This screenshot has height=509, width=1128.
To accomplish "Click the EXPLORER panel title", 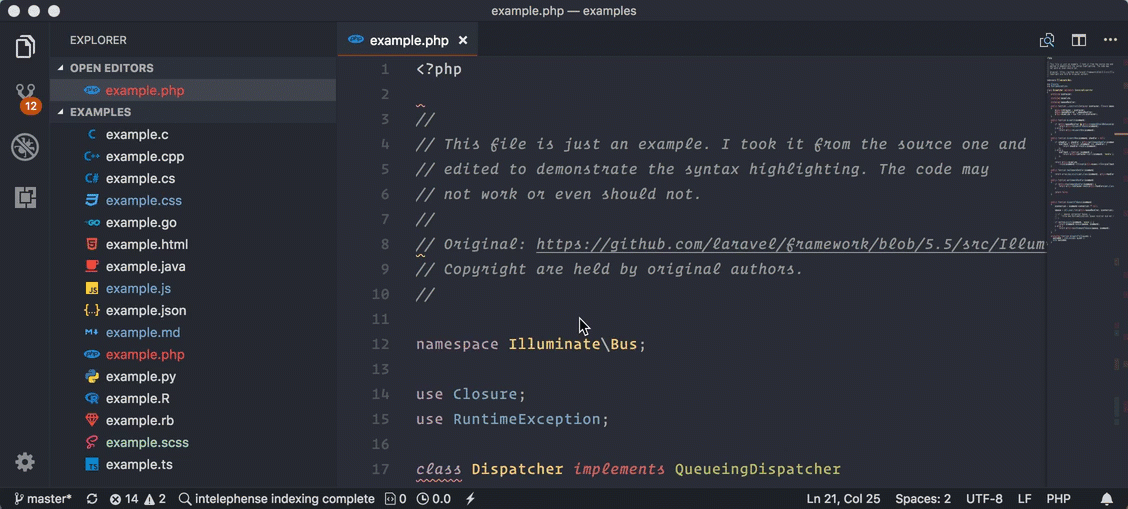I will click(x=98, y=40).
